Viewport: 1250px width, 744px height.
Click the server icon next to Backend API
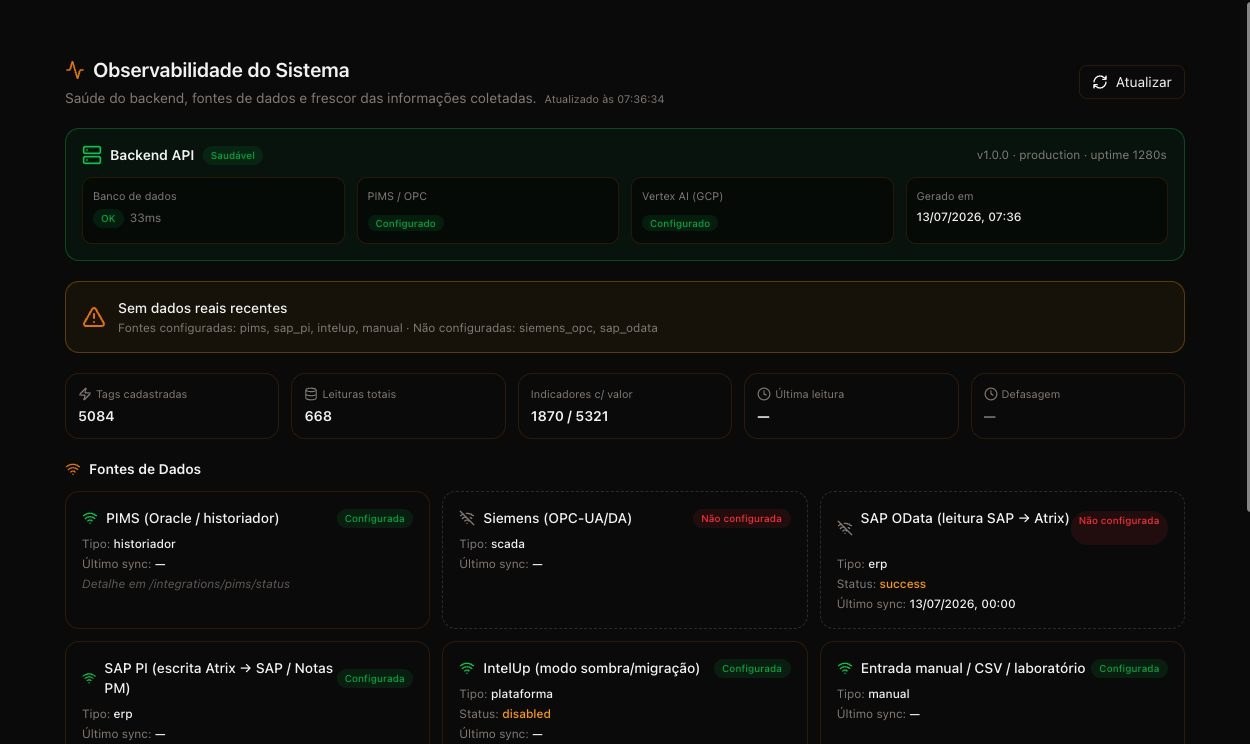click(92, 155)
